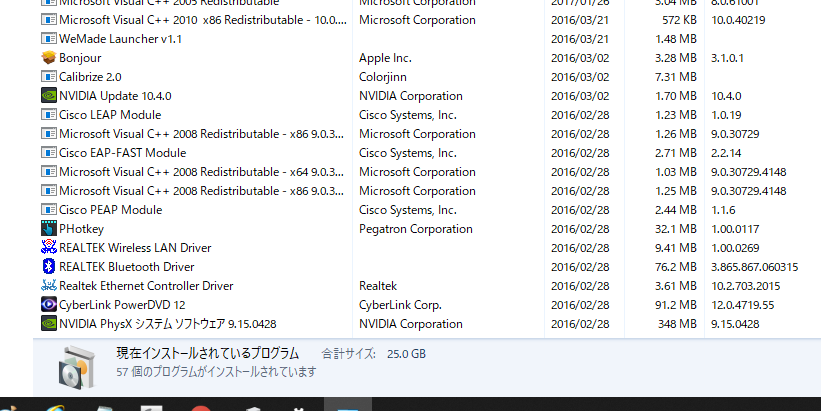This screenshot has height=411, width=821.
Task: Click the 57 個のプログラムがインストールされています text
Action: (x=216, y=372)
